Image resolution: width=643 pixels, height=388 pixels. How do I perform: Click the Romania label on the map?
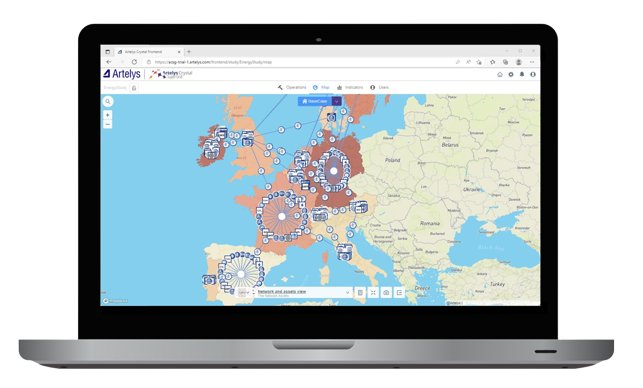[430, 224]
